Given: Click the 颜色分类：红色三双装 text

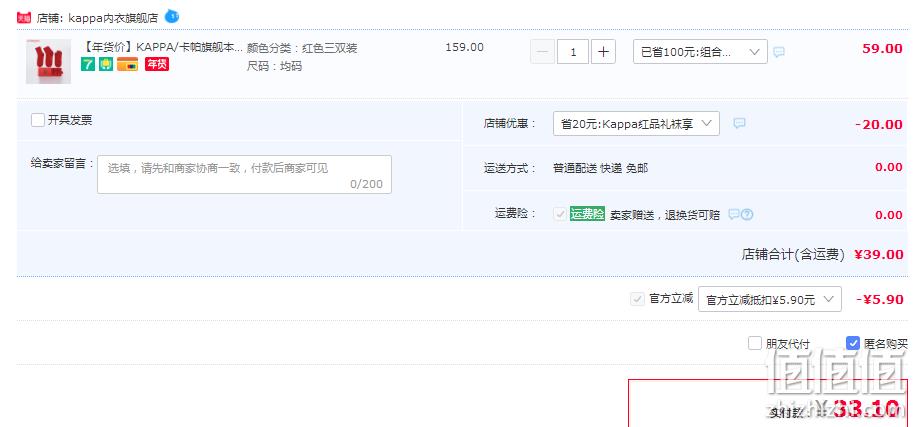Looking at the screenshot, I should [302, 48].
